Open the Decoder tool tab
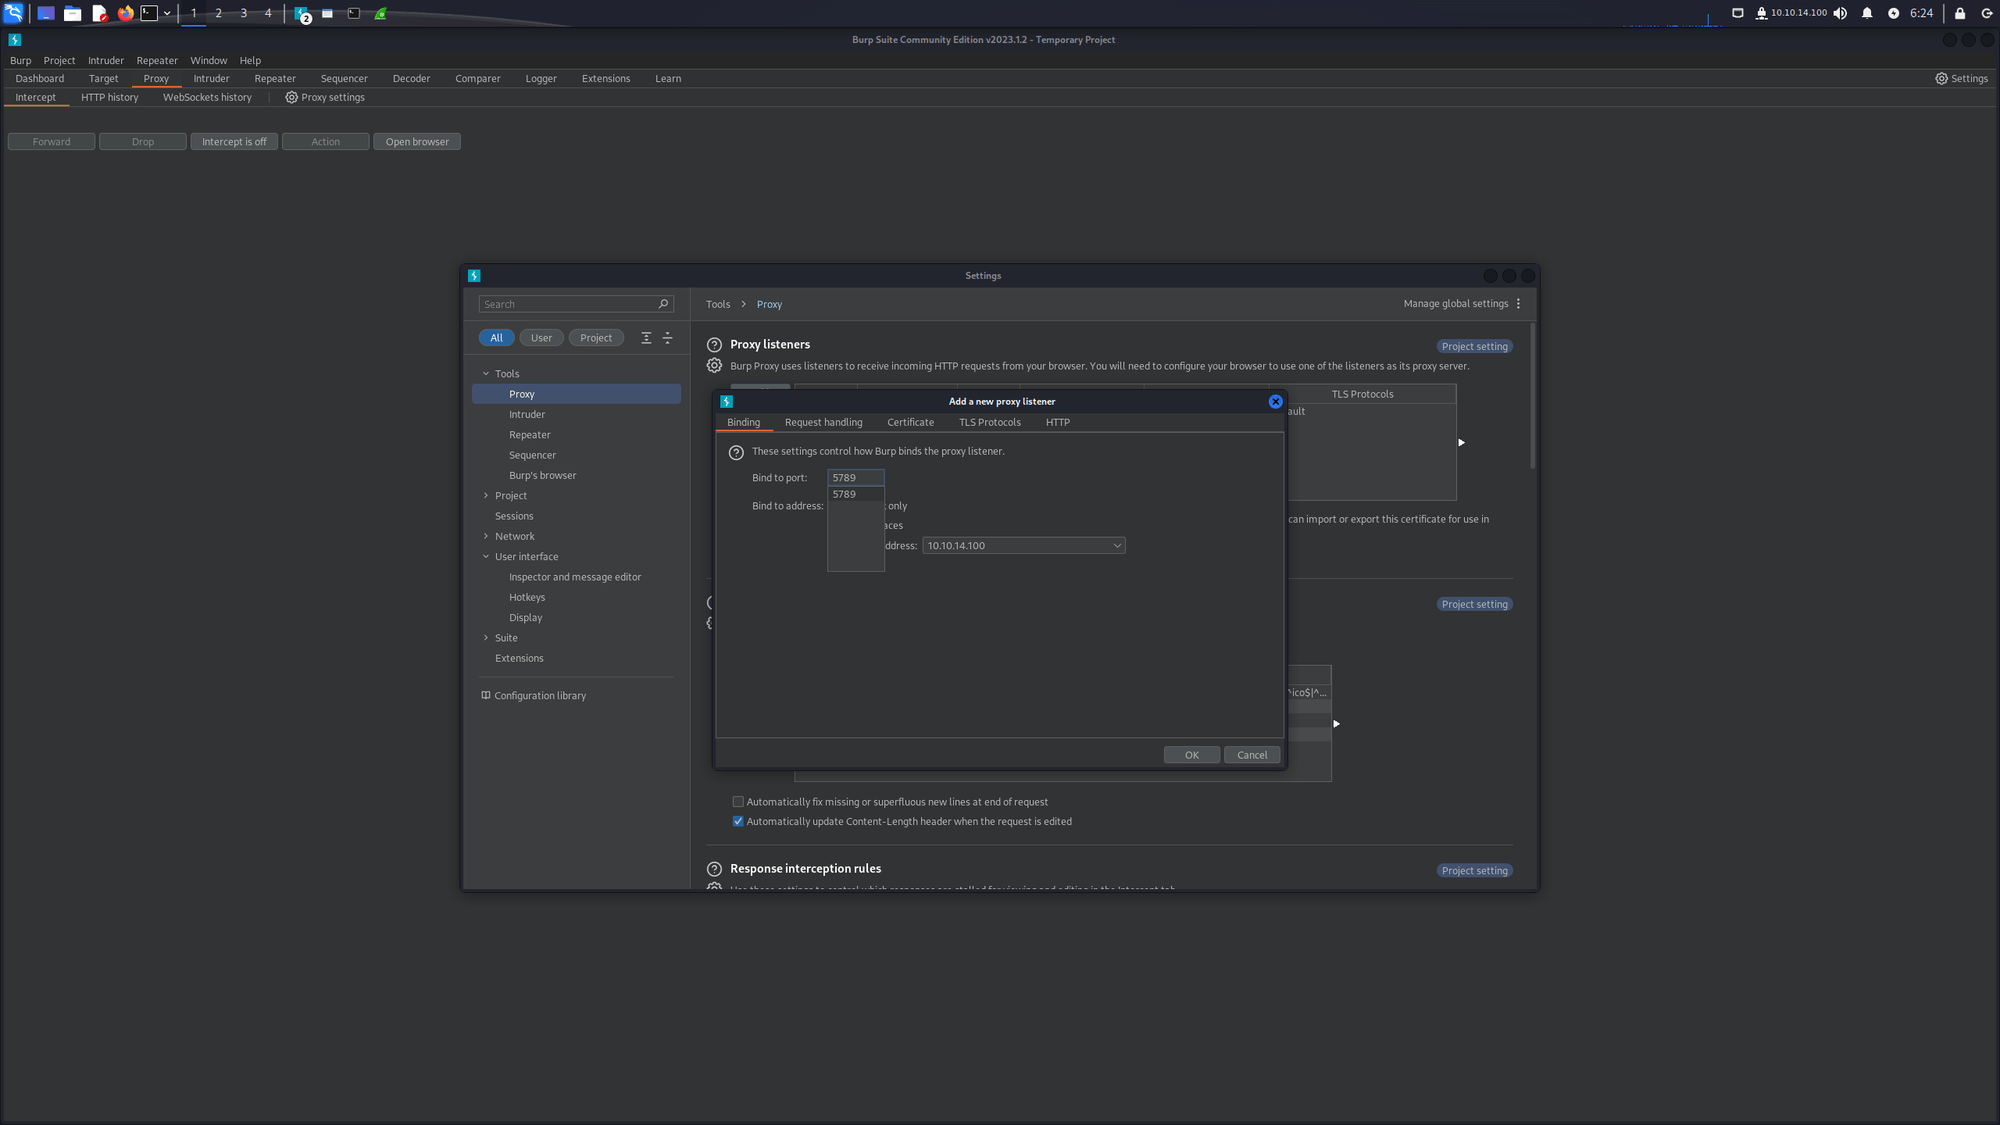The width and height of the screenshot is (2000, 1125). point(411,78)
